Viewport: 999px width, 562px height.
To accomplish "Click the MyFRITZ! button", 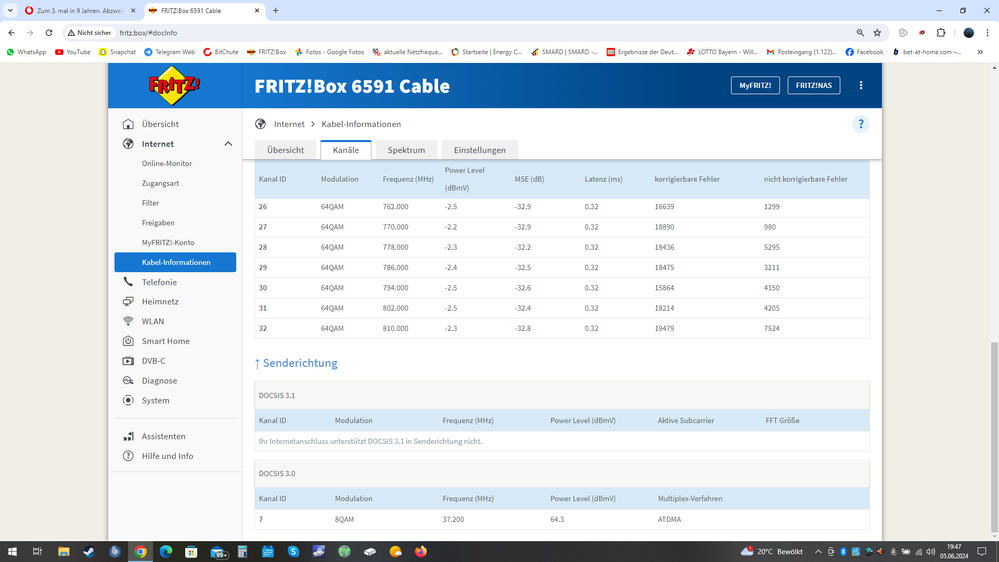I will pyautogui.click(x=755, y=86).
